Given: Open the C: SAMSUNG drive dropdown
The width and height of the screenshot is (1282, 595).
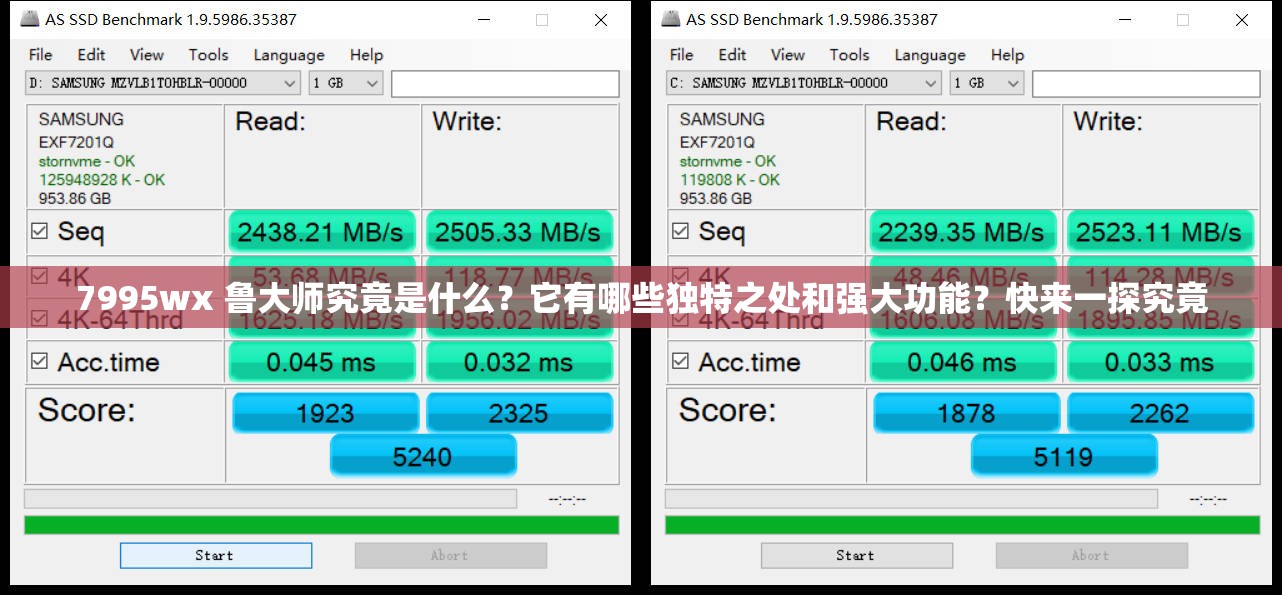Looking at the screenshot, I should click(x=804, y=83).
